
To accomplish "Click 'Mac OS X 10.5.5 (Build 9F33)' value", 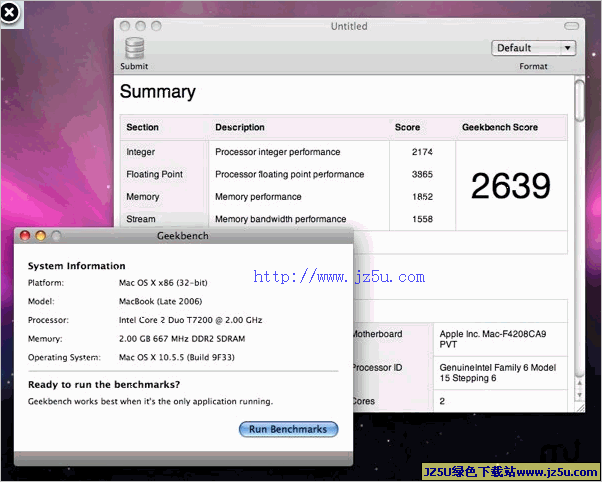I will click(x=177, y=357).
